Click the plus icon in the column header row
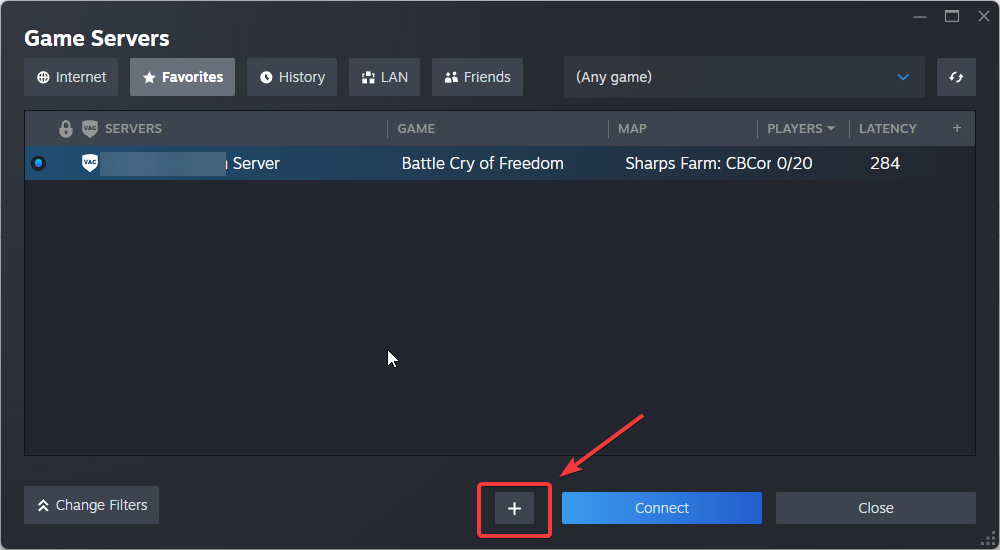Screen dimensions: 1000x550 click(x=956, y=128)
